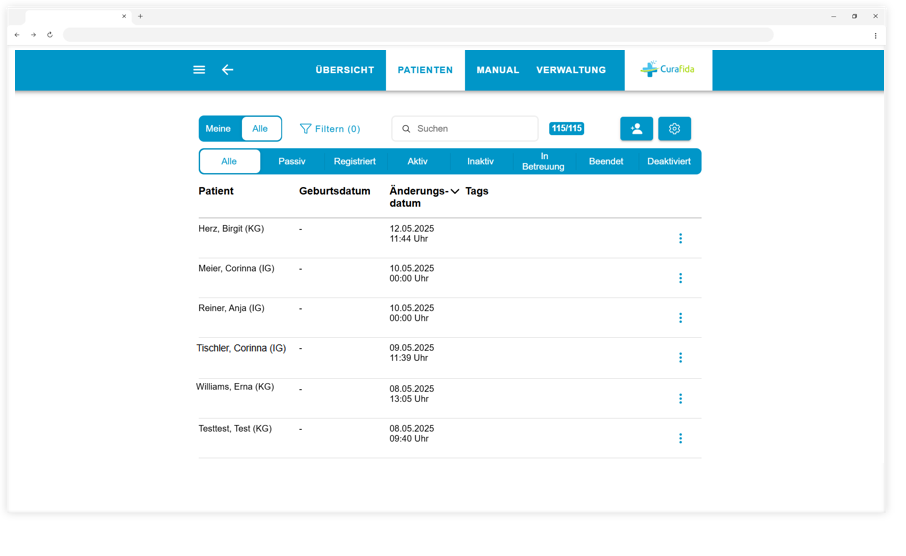Click the filter funnel icon
The height and width of the screenshot is (556, 906).
click(x=306, y=129)
